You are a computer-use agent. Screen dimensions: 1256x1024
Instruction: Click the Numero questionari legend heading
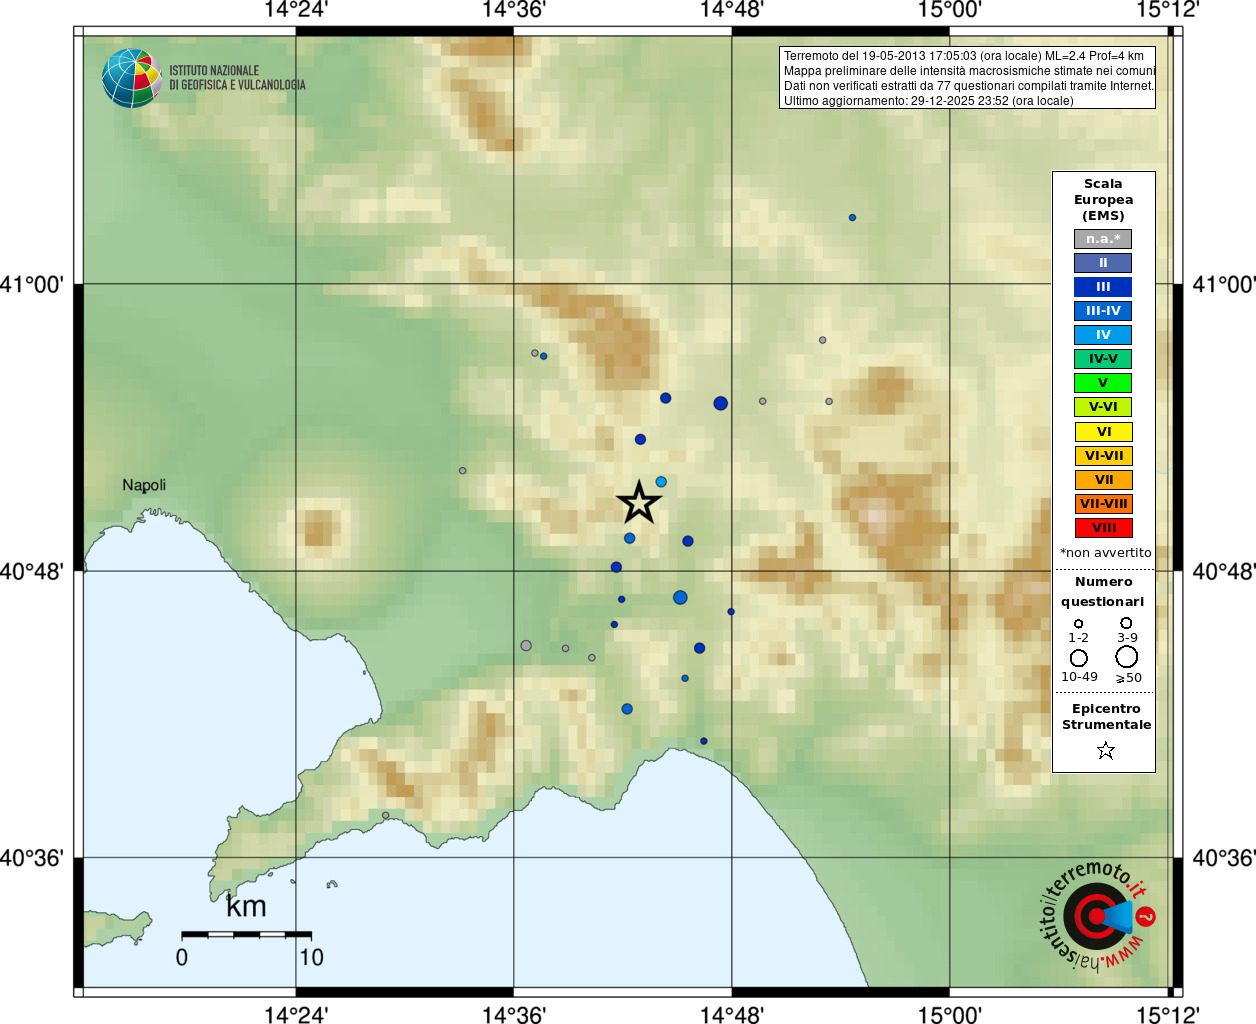(1103, 592)
